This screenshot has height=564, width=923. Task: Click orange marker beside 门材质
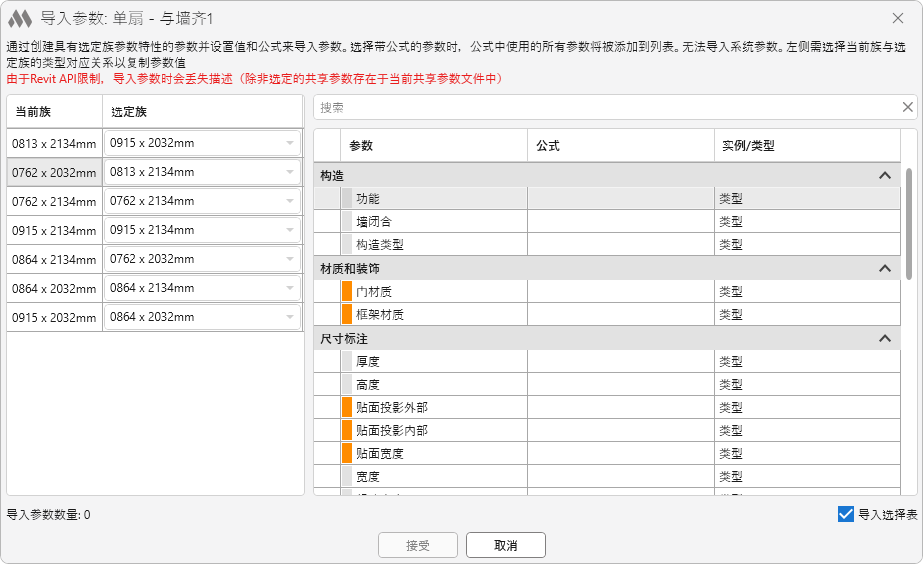pyautogui.click(x=347, y=292)
